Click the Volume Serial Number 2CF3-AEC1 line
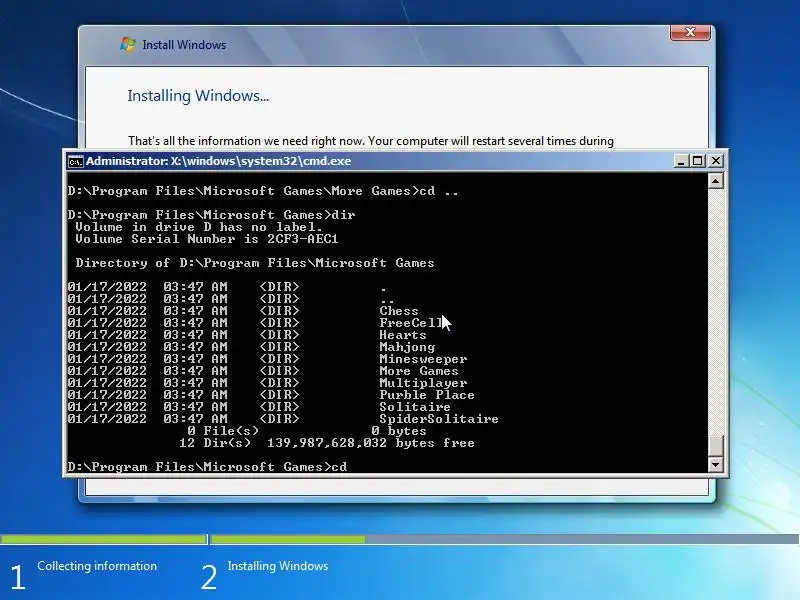This screenshot has height=600, width=800. tap(207, 239)
